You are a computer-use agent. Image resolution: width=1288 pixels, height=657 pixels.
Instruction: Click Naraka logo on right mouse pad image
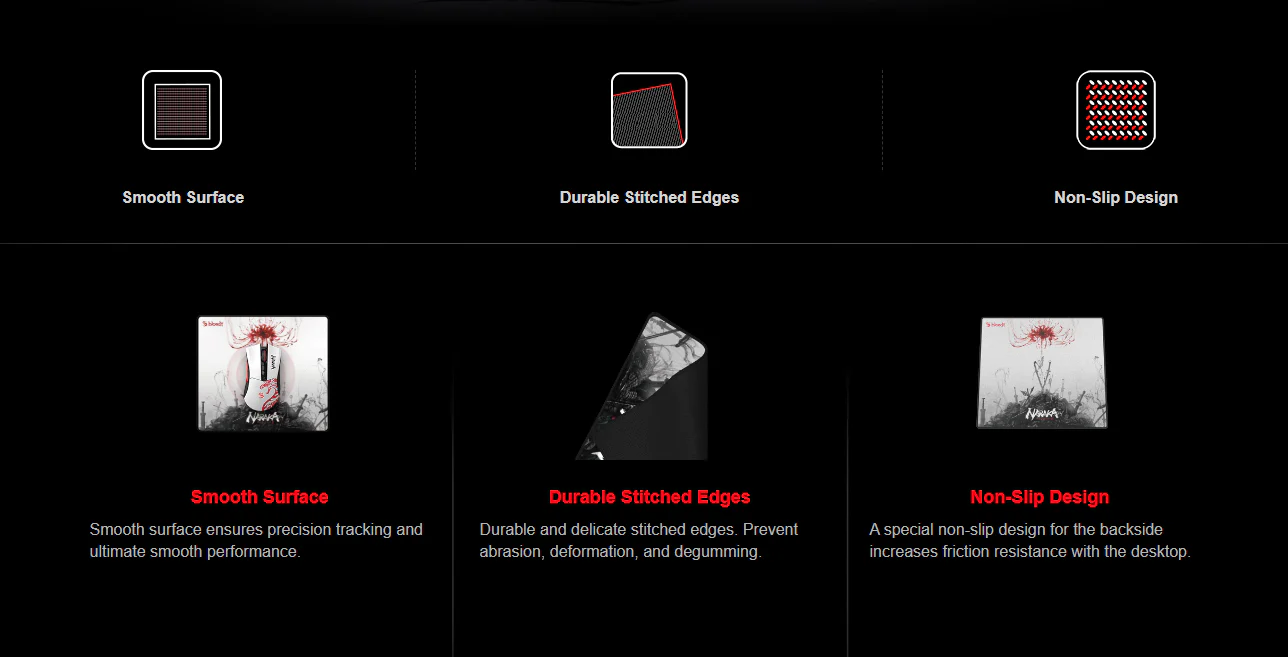point(1044,414)
